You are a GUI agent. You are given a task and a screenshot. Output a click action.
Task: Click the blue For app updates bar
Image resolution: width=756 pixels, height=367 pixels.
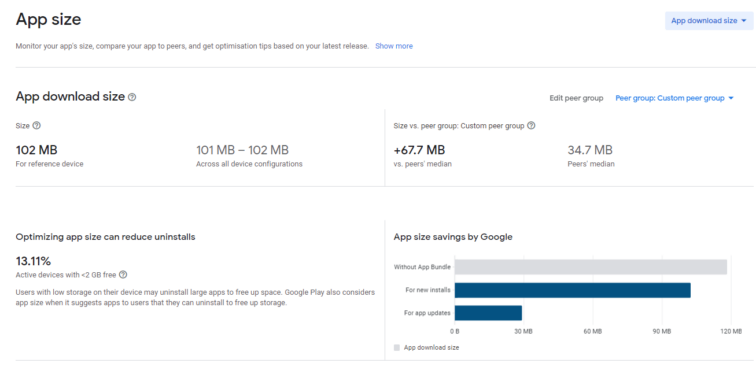coord(488,313)
